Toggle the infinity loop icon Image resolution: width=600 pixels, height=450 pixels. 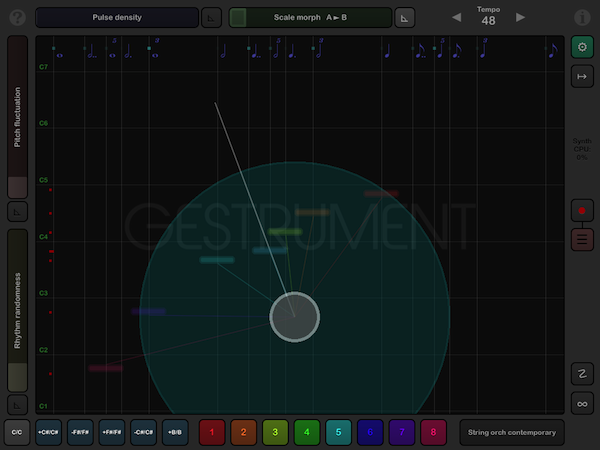(582, 404)
